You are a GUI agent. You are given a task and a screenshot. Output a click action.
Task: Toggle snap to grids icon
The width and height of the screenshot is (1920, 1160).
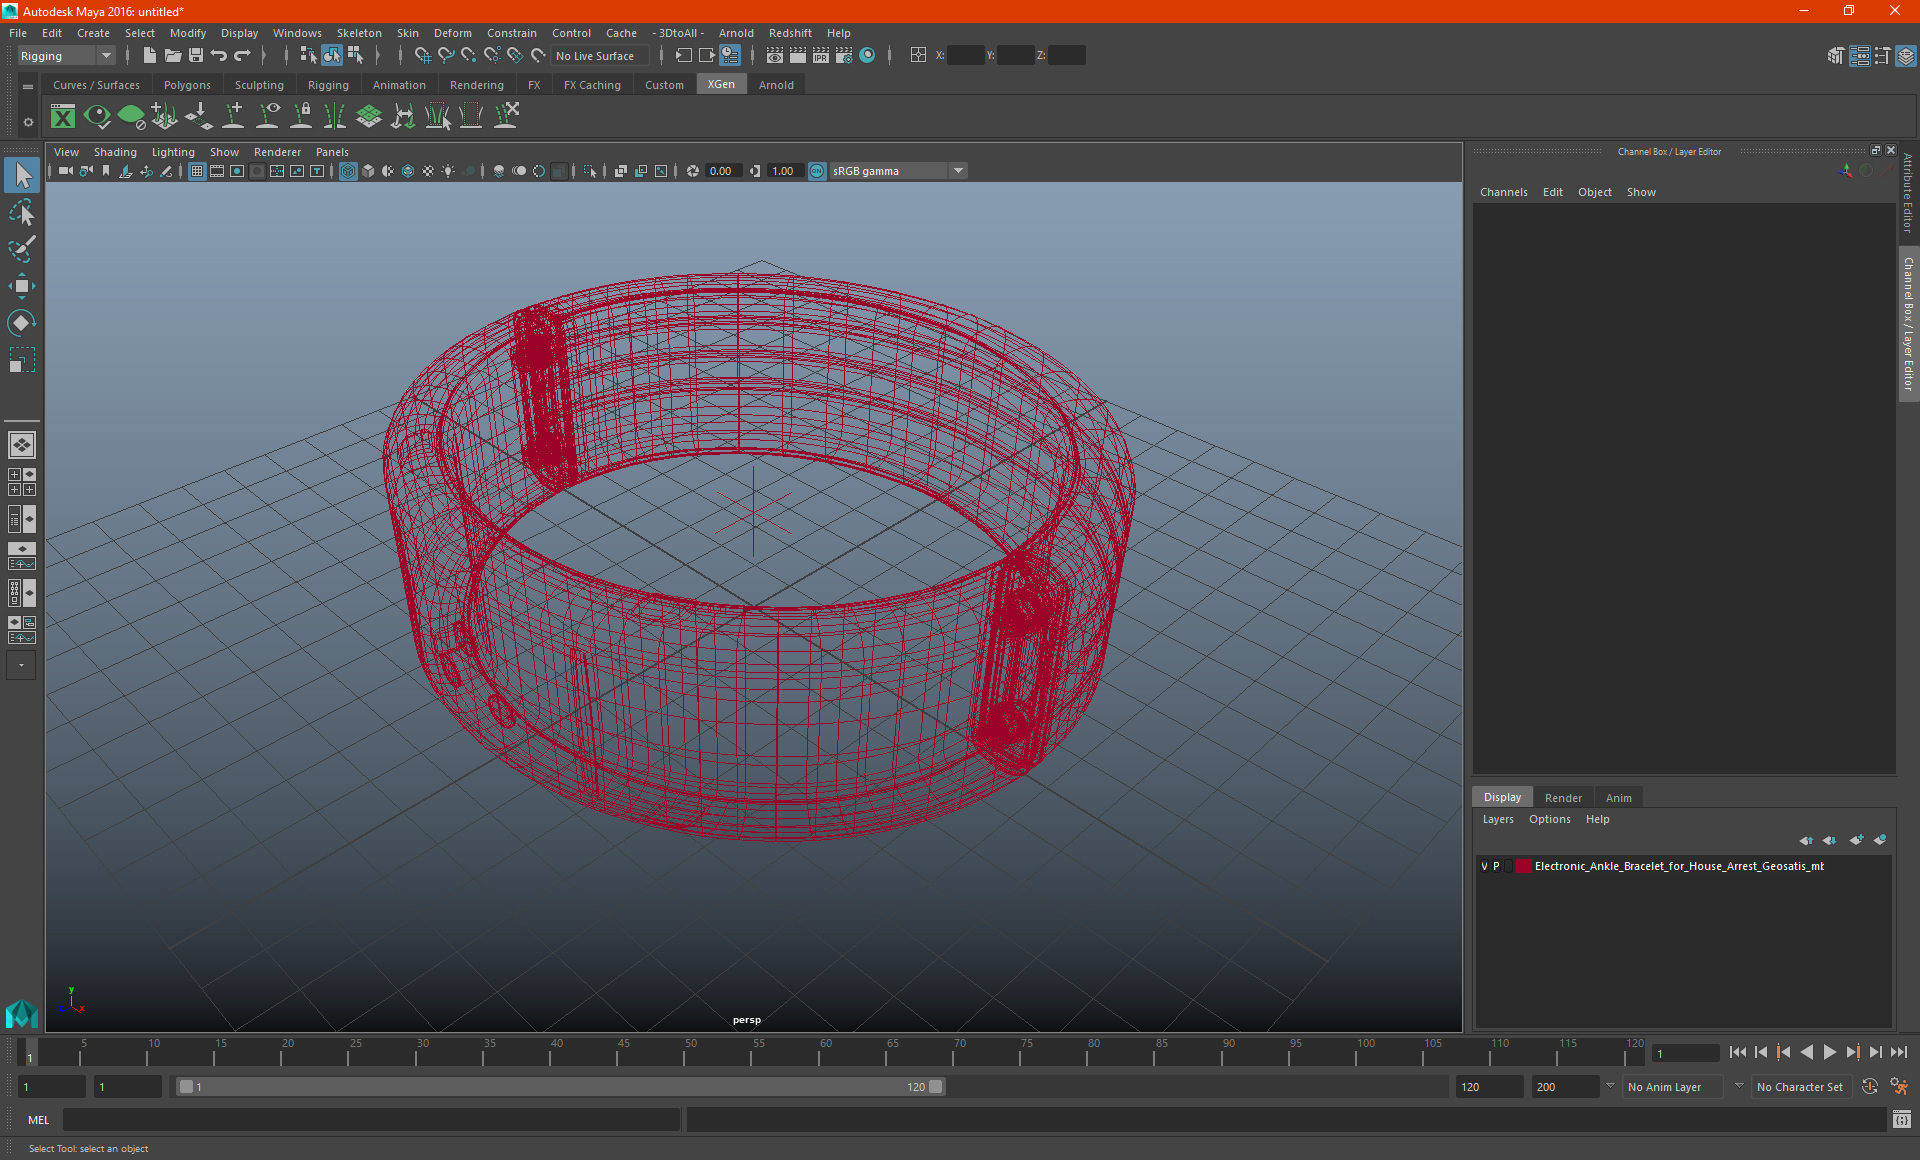pyautogui.click(x=423, y=56)
